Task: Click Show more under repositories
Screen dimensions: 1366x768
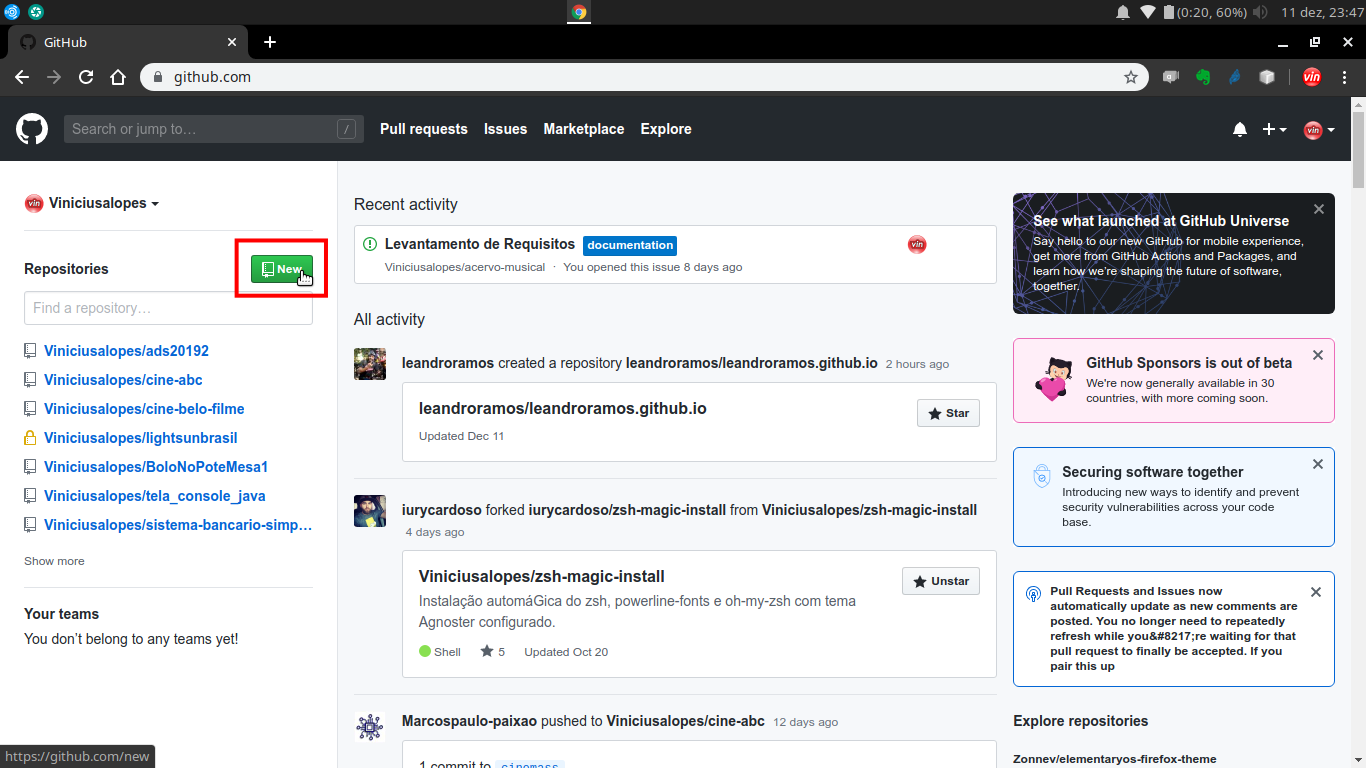Action: point(54,561)
